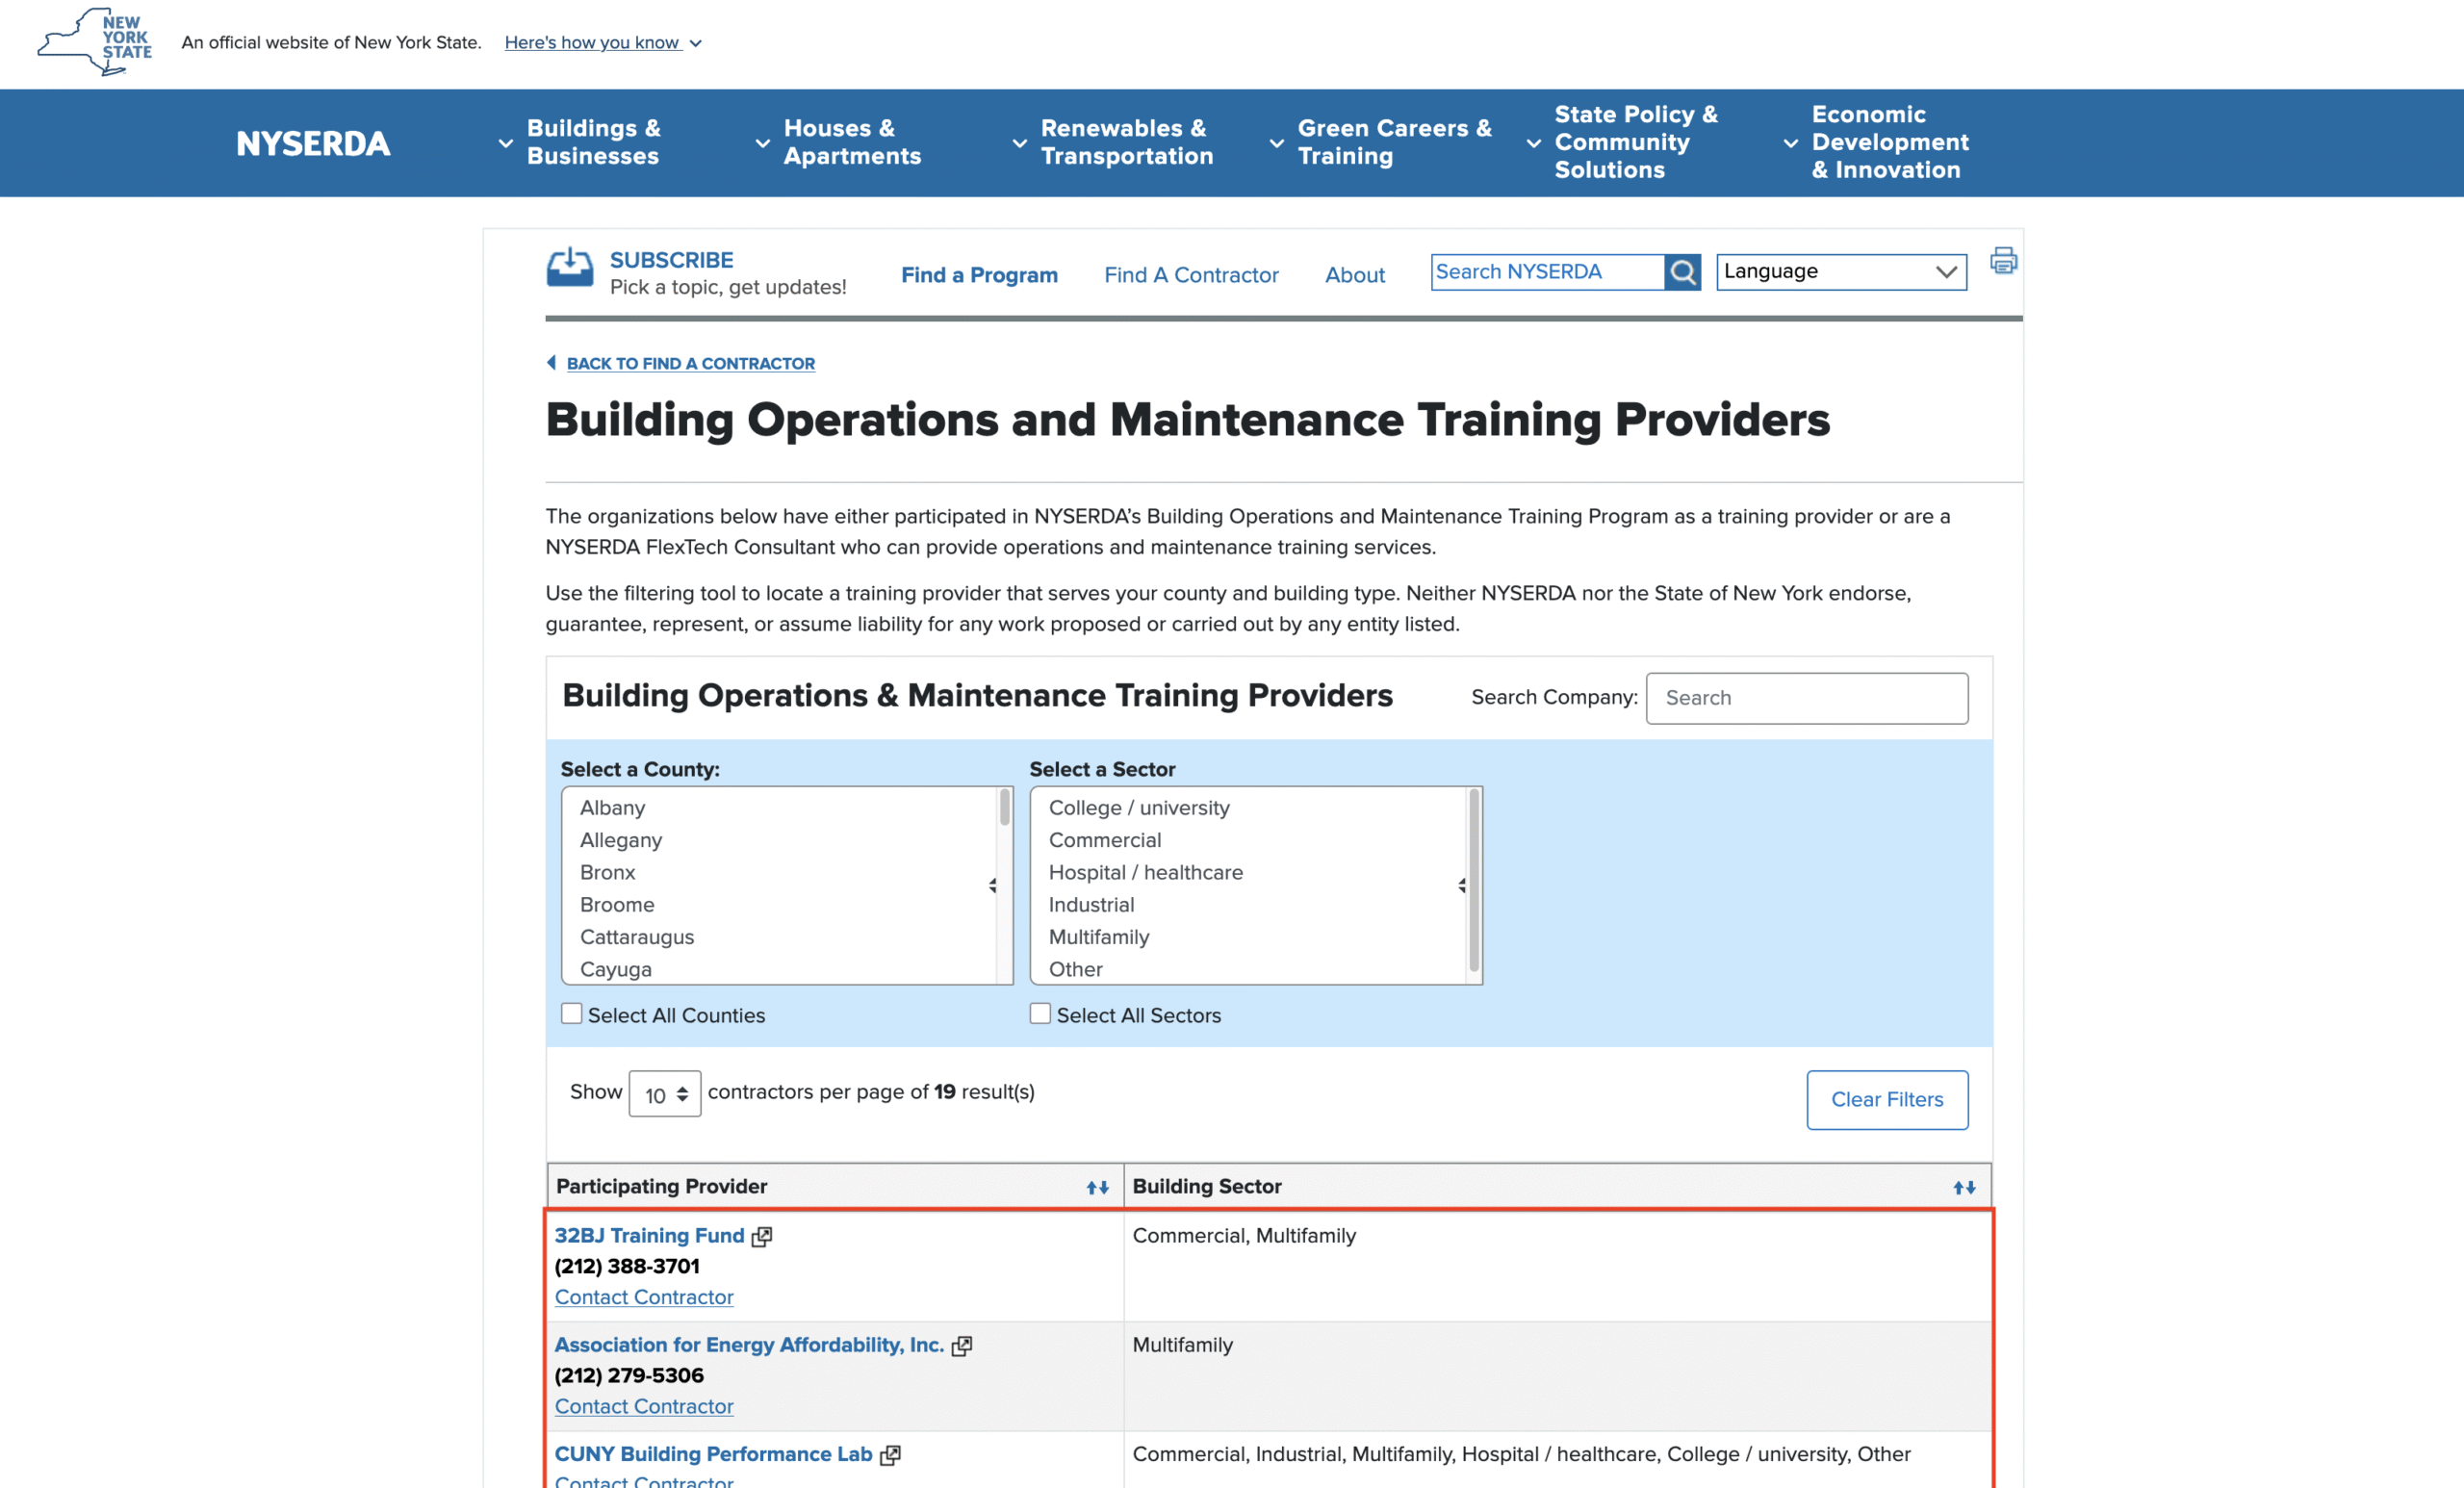Open the NYSERDA home logo
Image resolution: width=2464 pixels, height=1488 pixels.
tap(313, 143)
